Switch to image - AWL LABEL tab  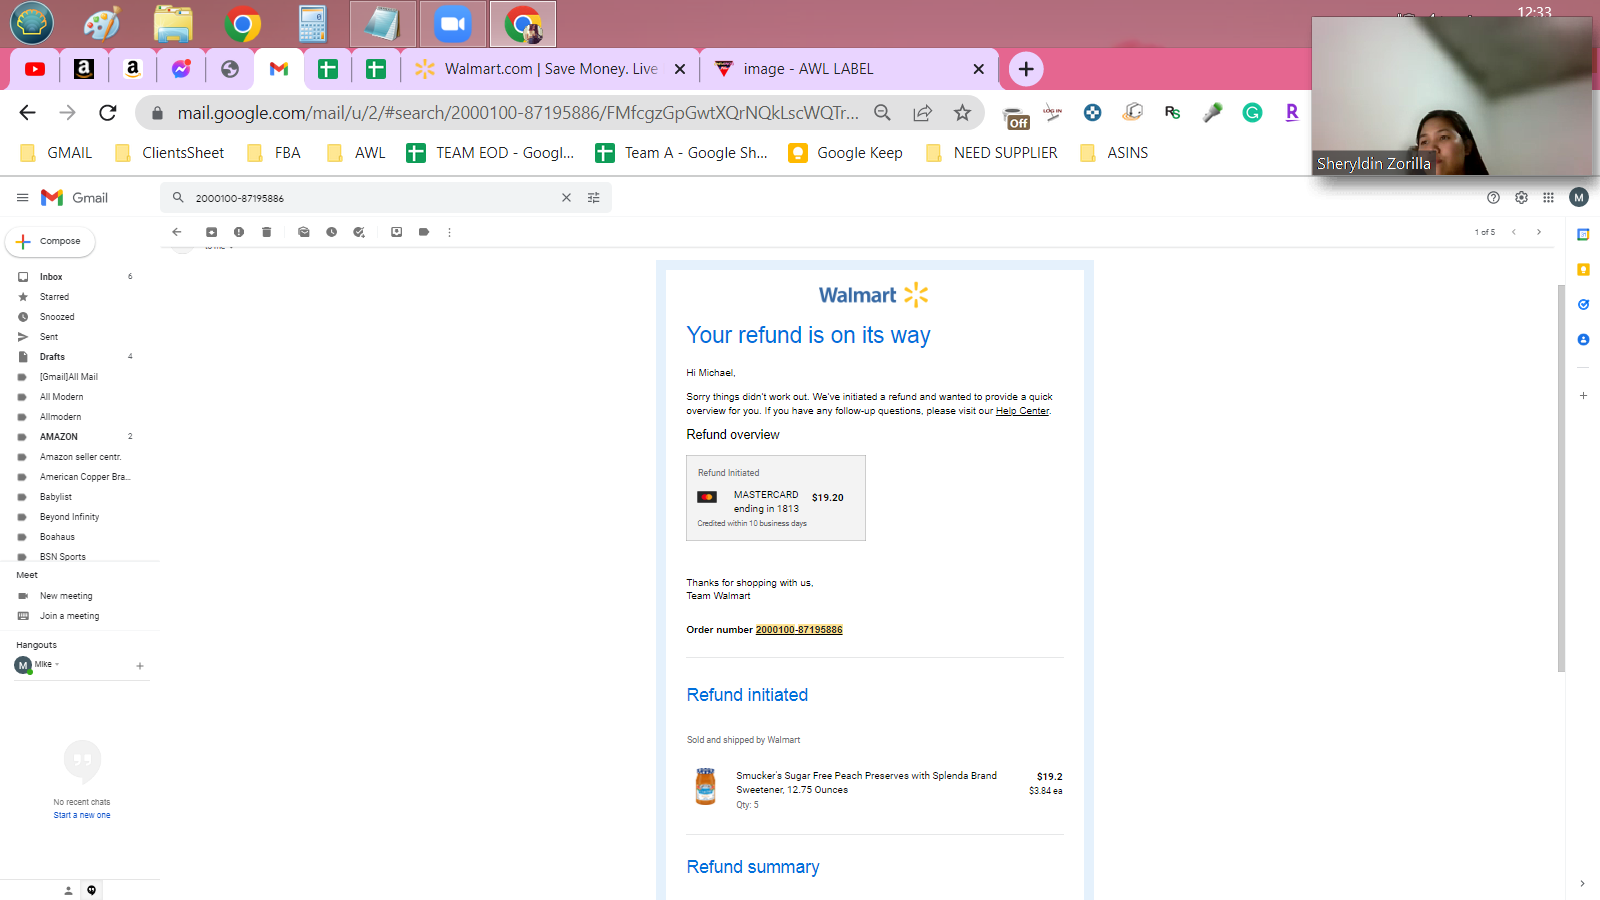[x=848, y=69]
